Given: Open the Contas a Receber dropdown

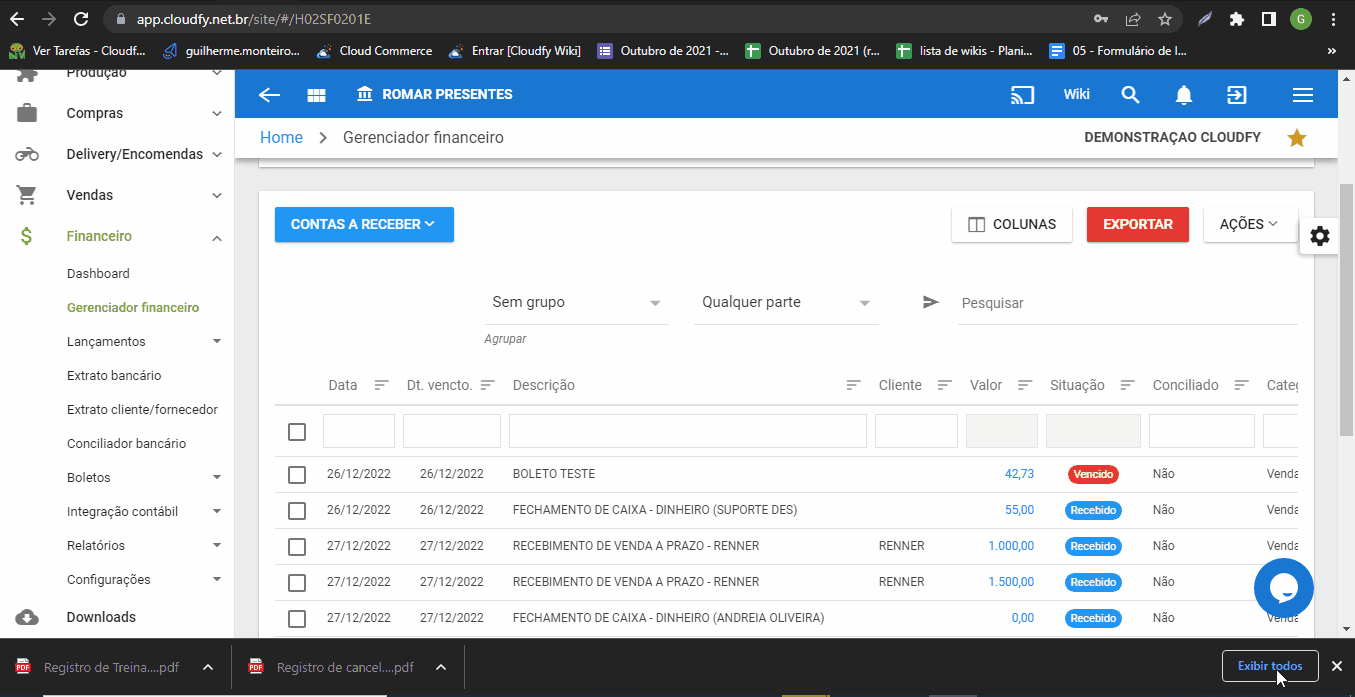Looking at the screenshot, I should (364, 225).
